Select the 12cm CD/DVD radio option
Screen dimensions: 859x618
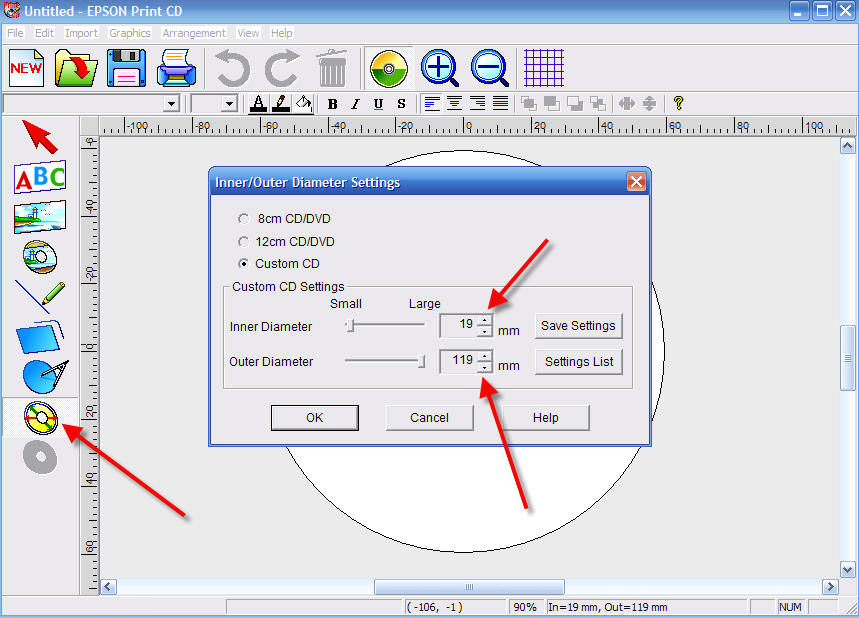pyautogui.click(x=244, y=242)
